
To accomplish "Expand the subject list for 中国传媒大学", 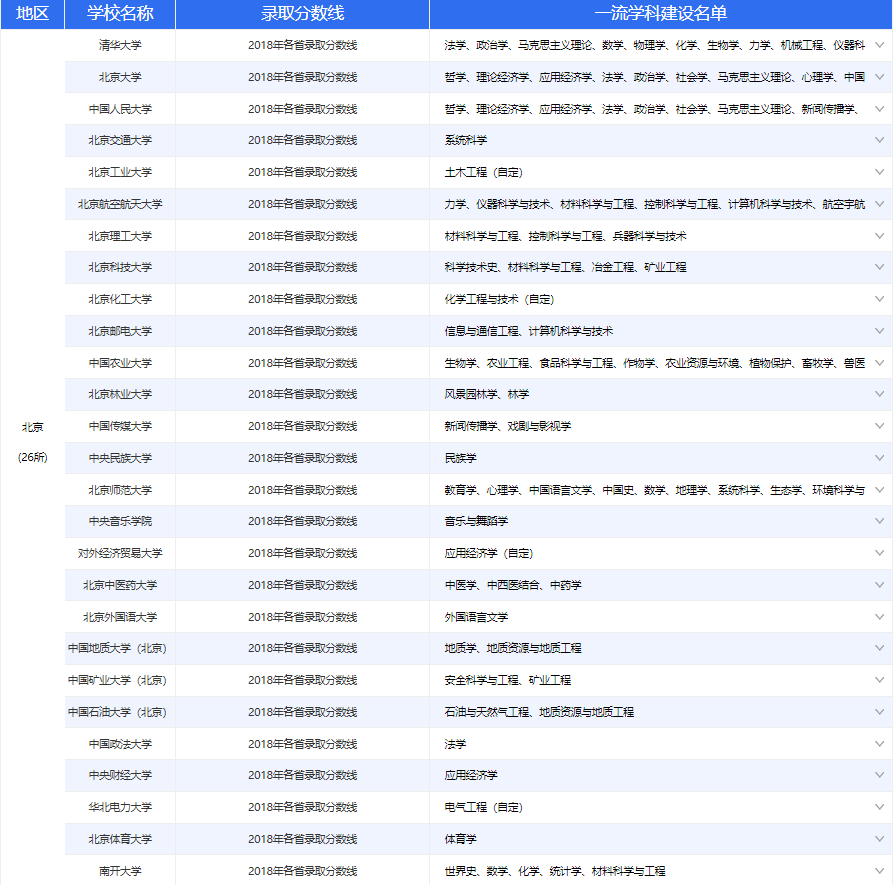I will pyautogui.click(x=879, y=426).
